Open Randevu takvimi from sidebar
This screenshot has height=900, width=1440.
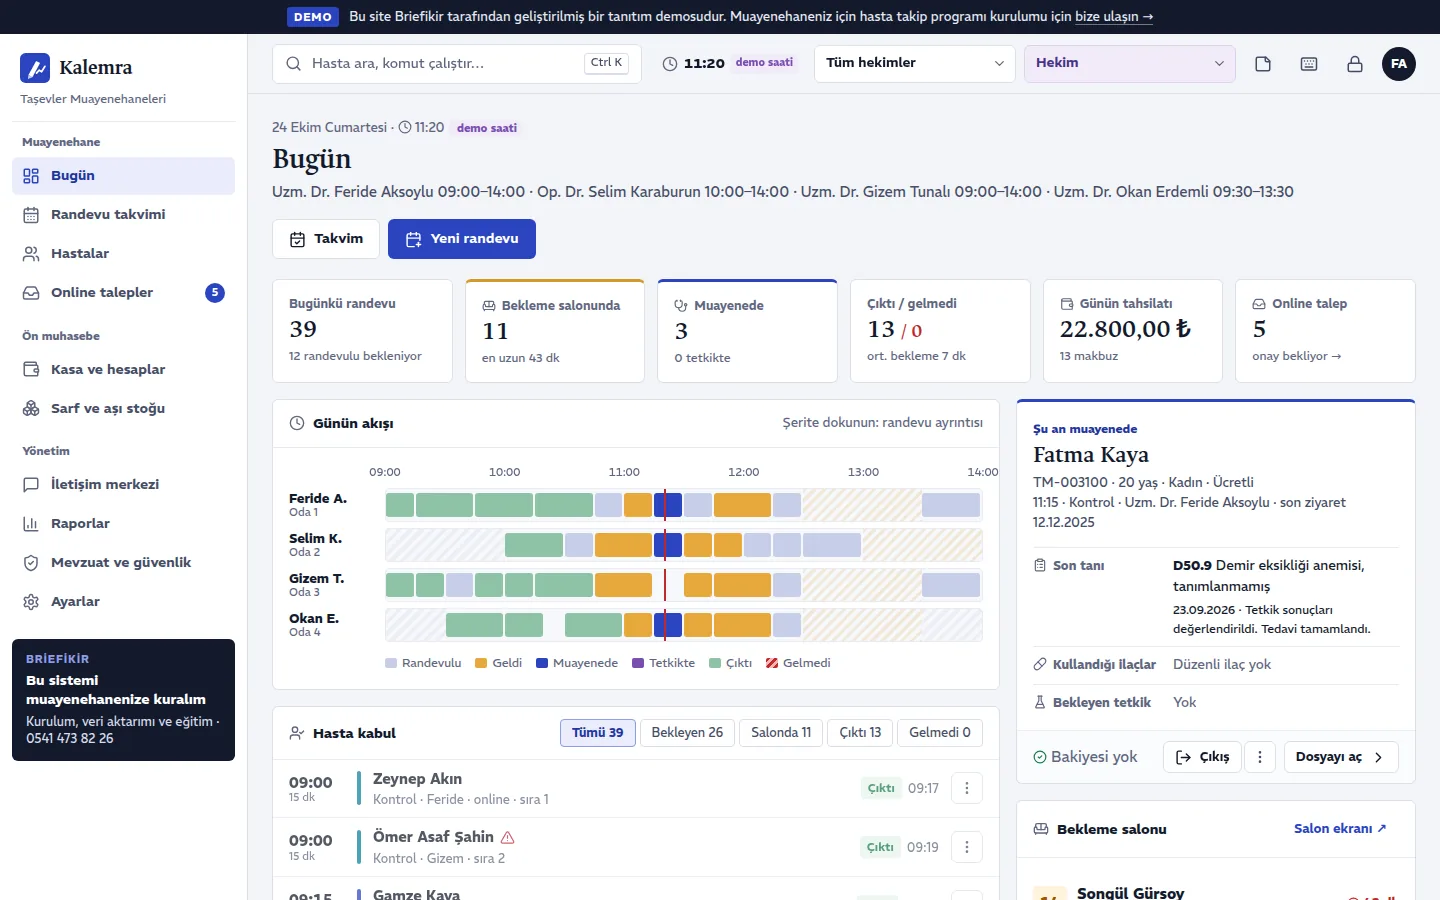(x=123, y=215)
